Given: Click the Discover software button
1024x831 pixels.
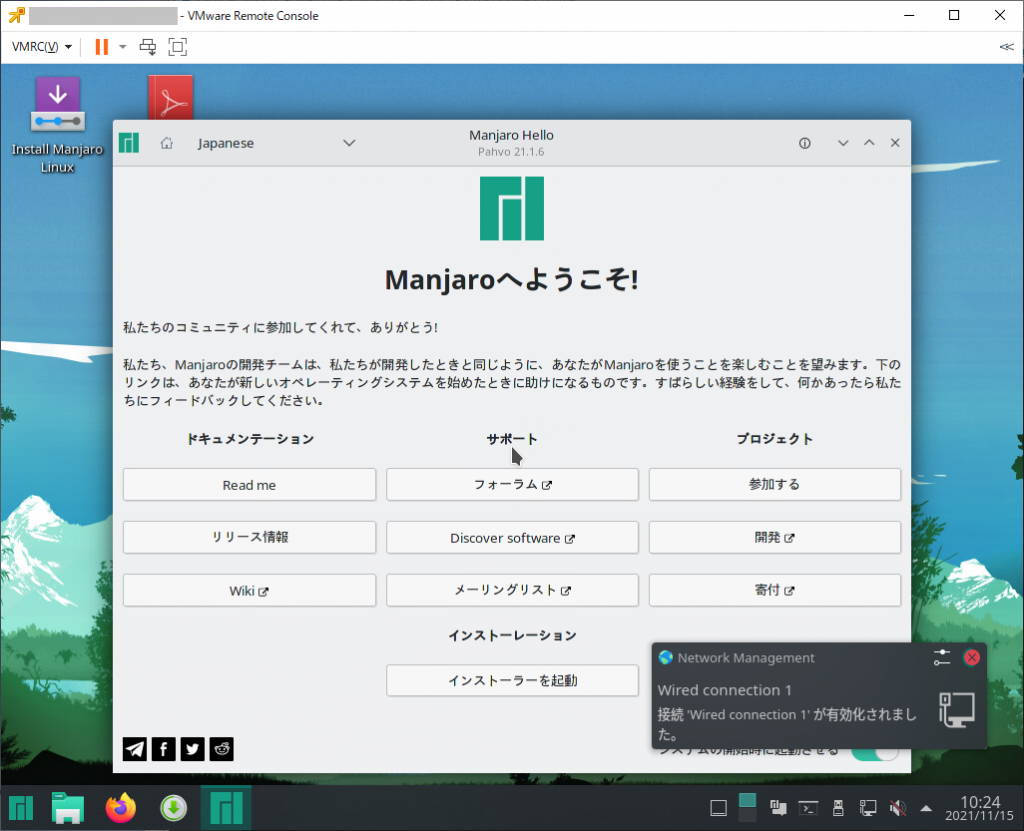Looking at the screenshot, I should 513,538.
